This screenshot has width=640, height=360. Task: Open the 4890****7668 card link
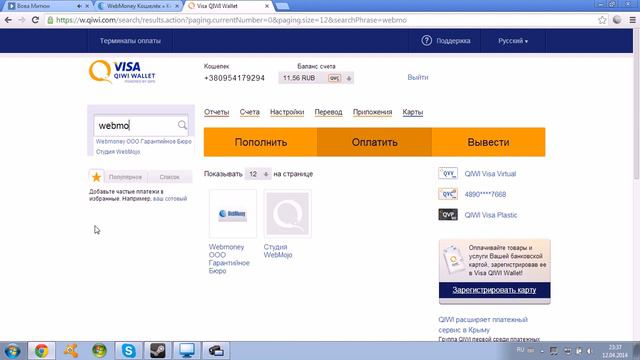coord(485,194)
